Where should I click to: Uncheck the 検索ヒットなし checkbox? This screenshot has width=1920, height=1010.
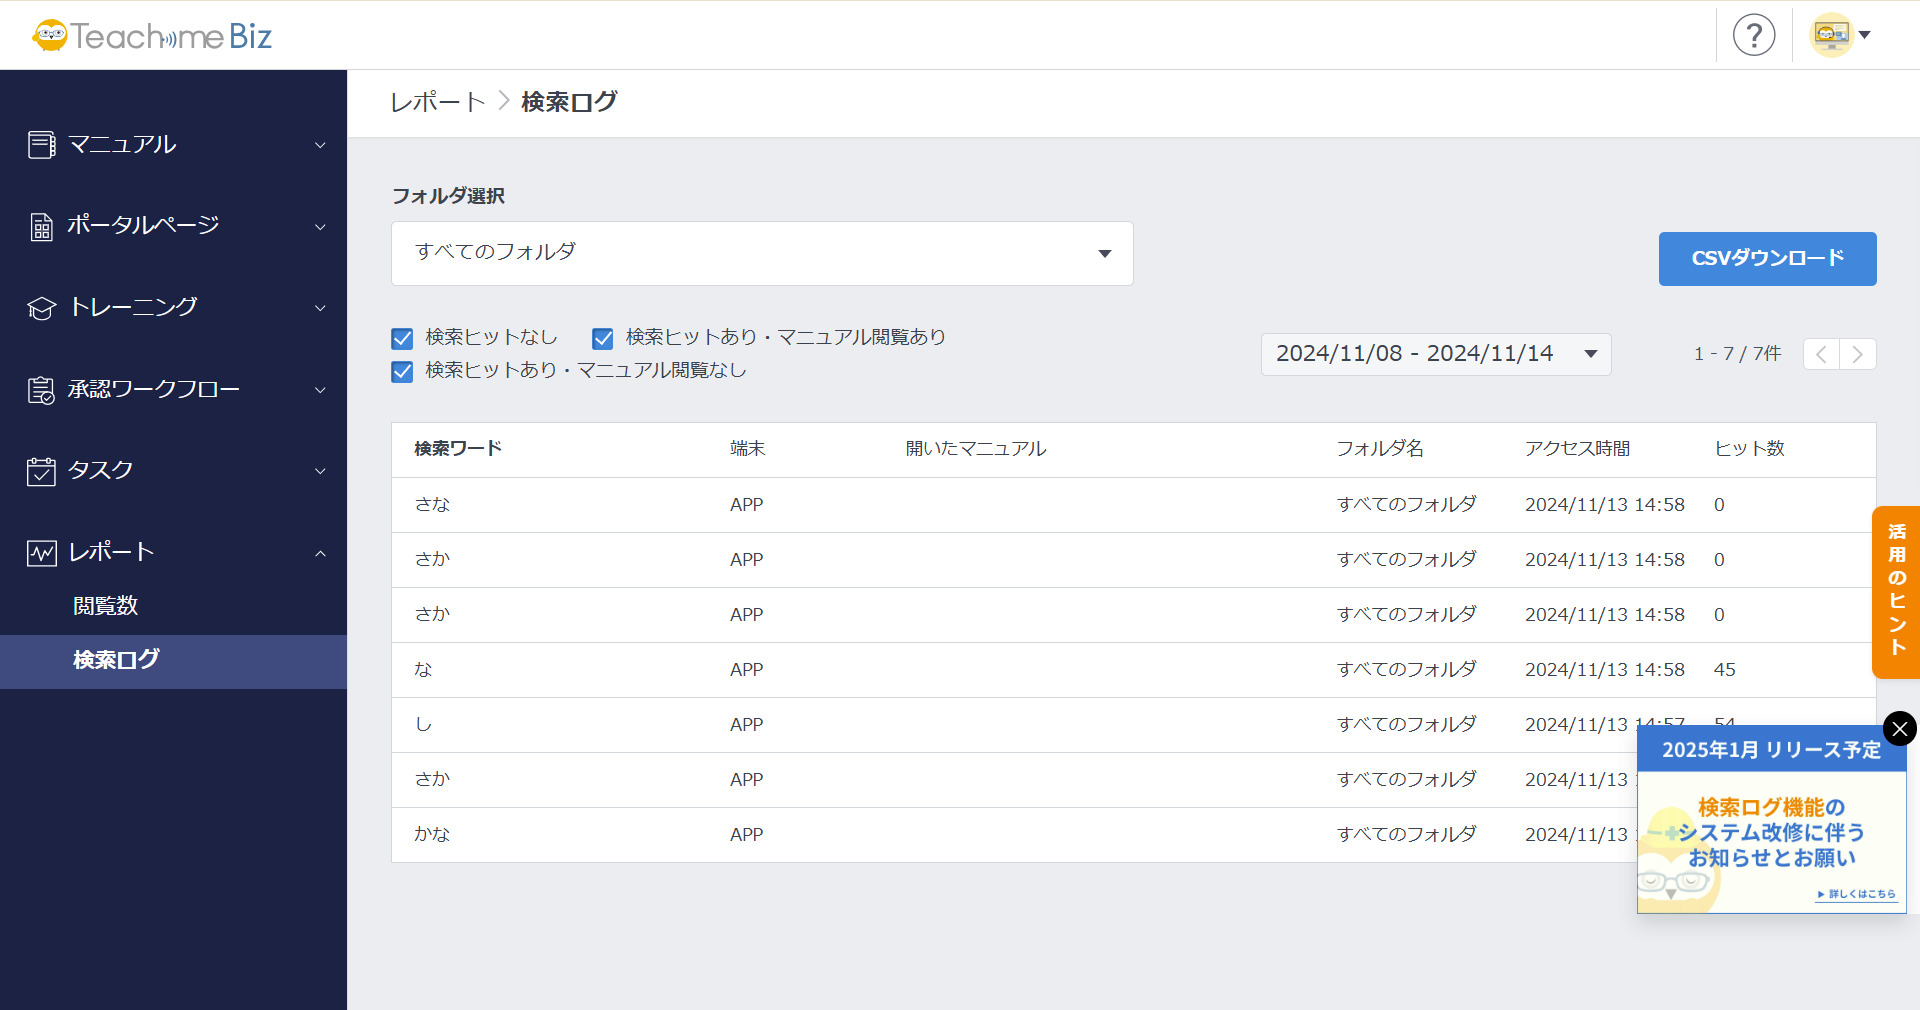(402, 339)
